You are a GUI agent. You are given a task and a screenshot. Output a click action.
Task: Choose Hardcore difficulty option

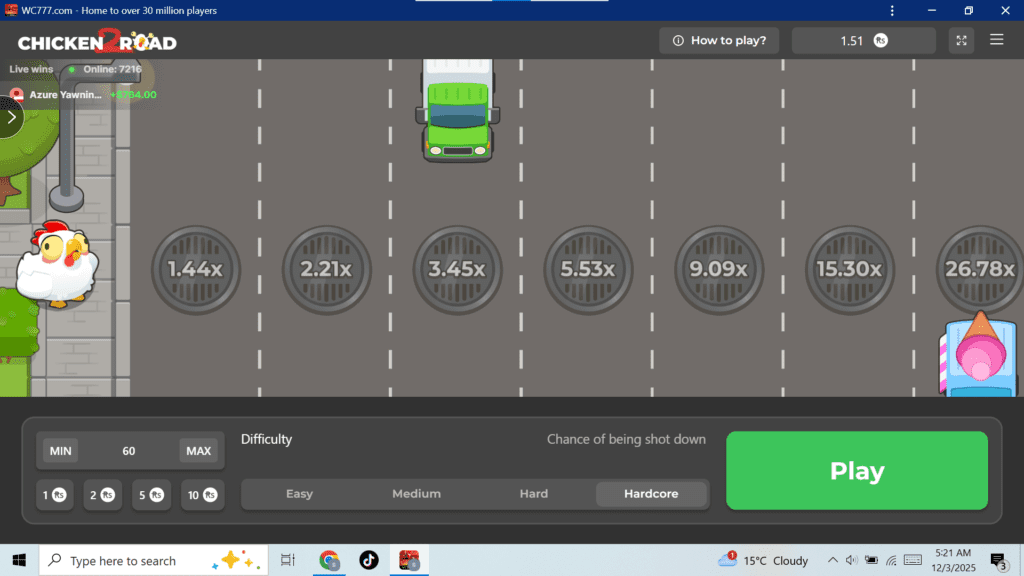tap(651, 494)
